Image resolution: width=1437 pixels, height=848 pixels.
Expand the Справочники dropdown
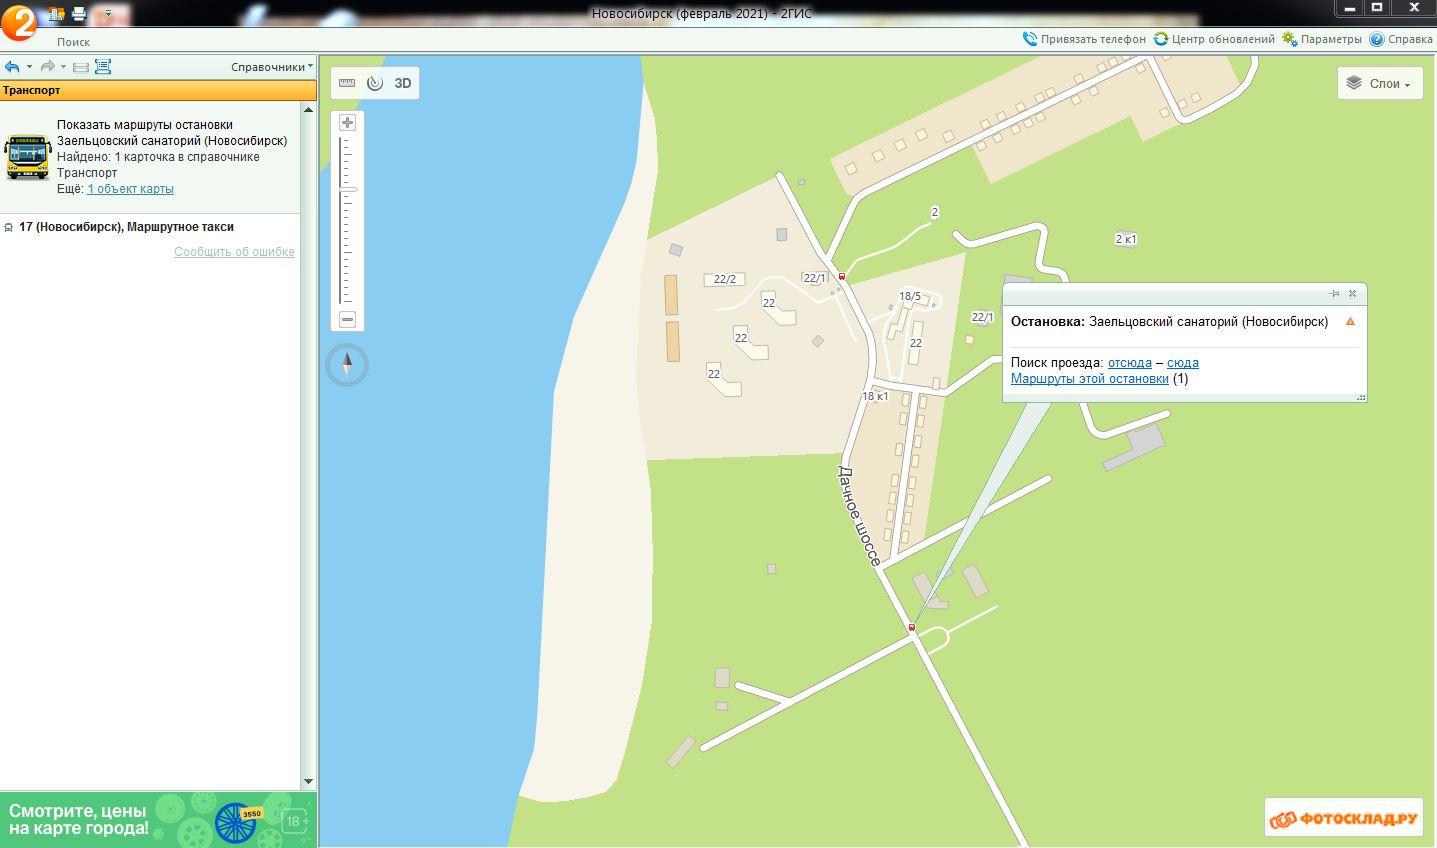point(271,67)
